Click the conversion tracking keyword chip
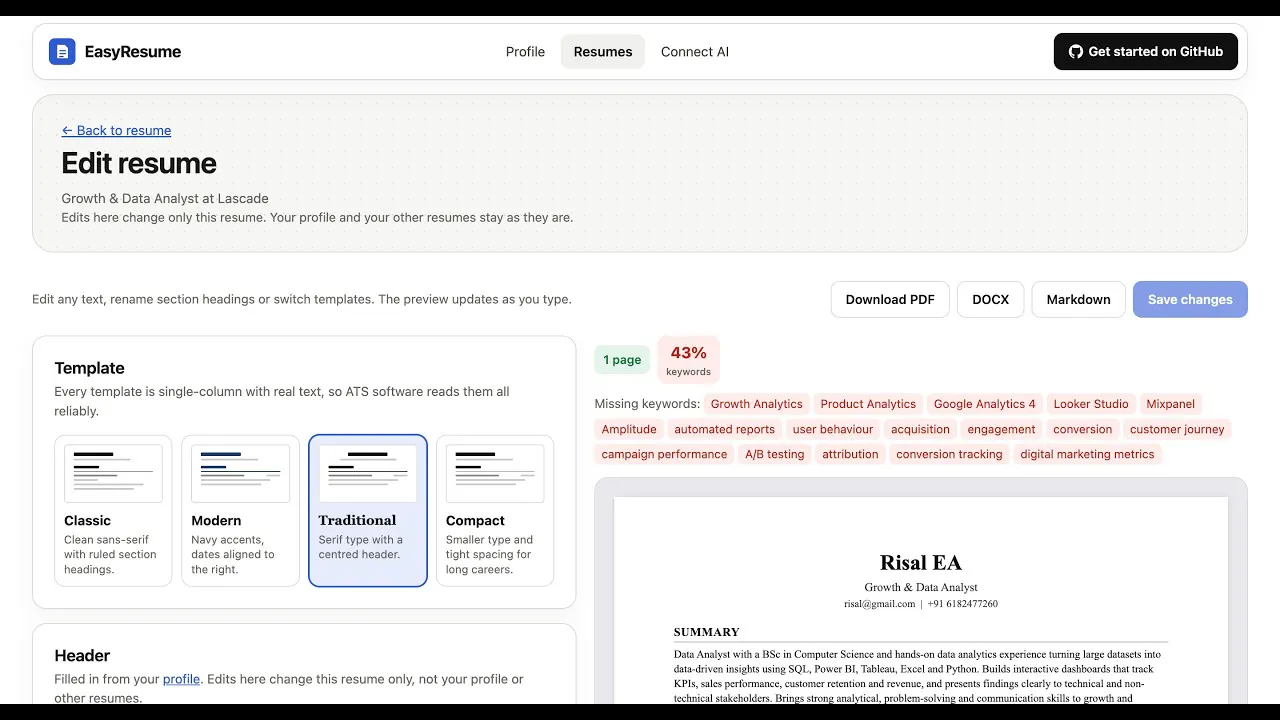The width and height of the screenshot is (1280, 720). [x=949, y=454]
